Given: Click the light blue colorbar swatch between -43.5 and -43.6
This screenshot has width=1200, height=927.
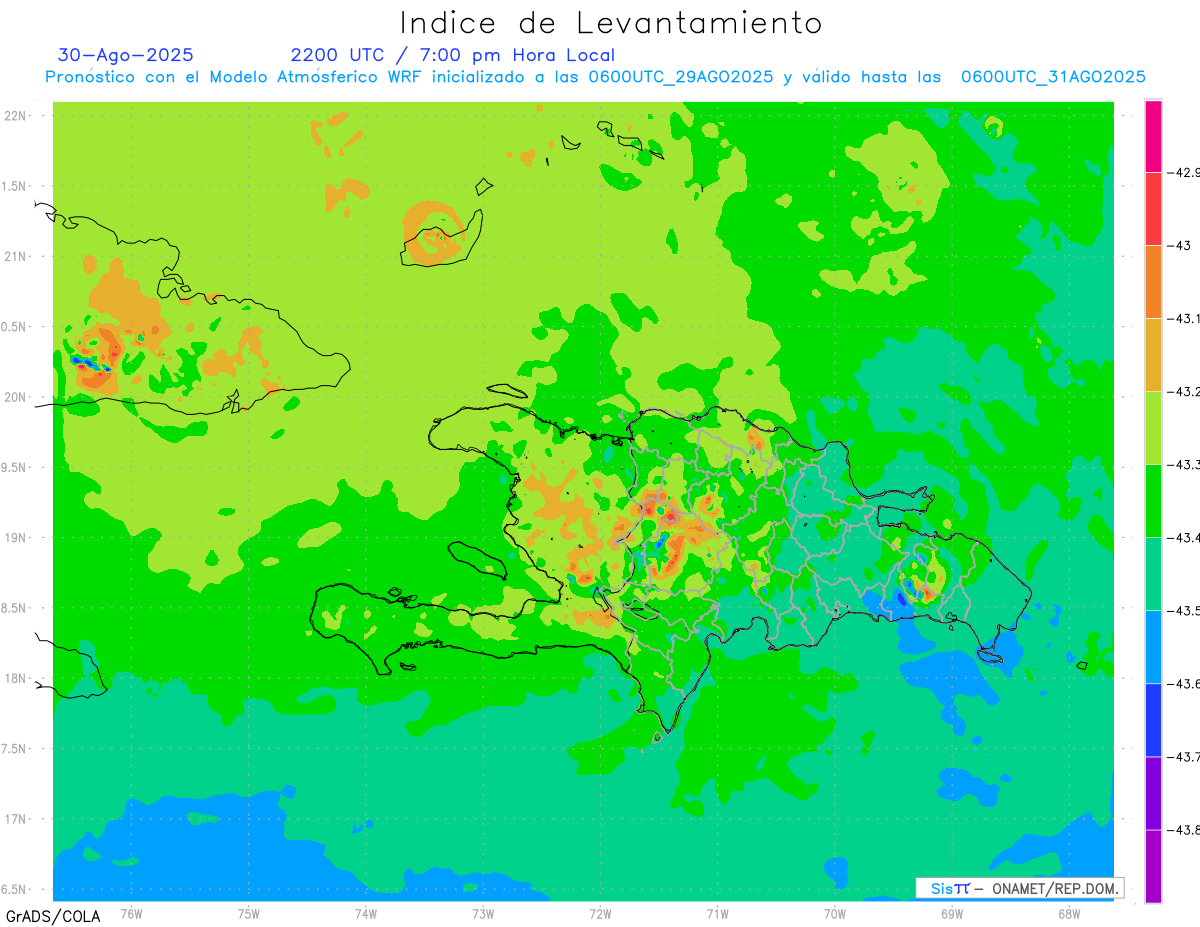Looking at the screenshot, I should 1153,647.
